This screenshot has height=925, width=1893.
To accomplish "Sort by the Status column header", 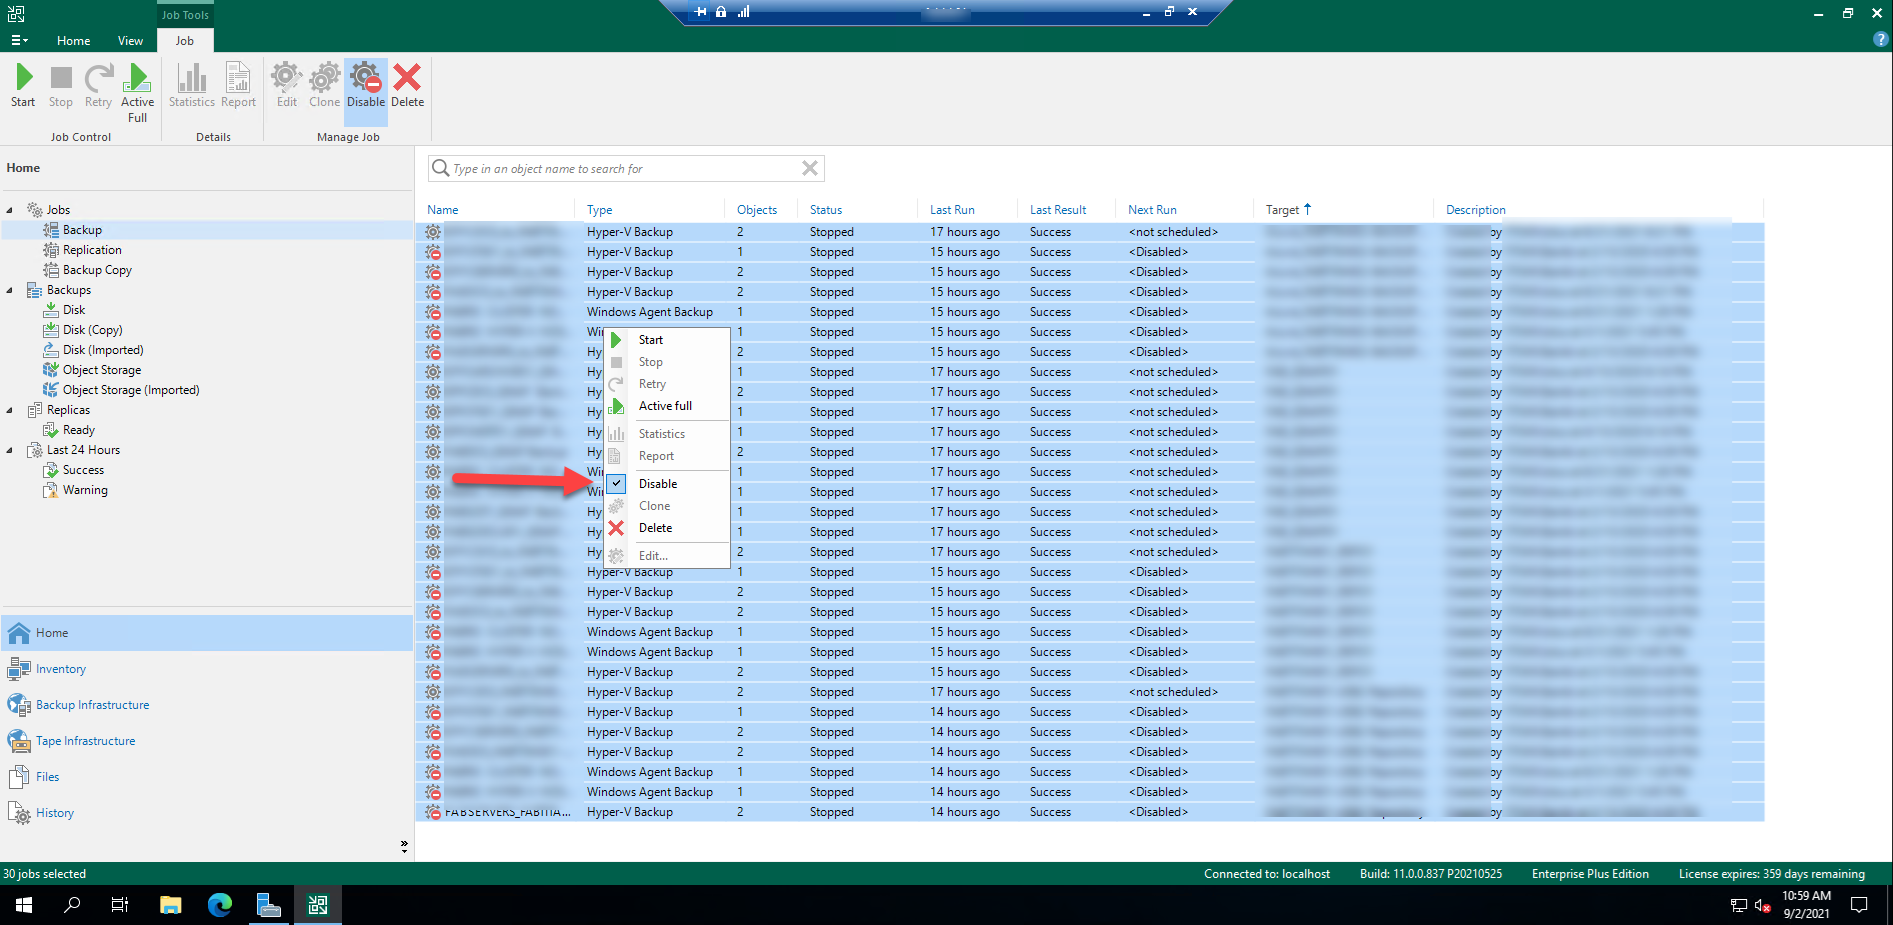I will click(x=826, y=210).
